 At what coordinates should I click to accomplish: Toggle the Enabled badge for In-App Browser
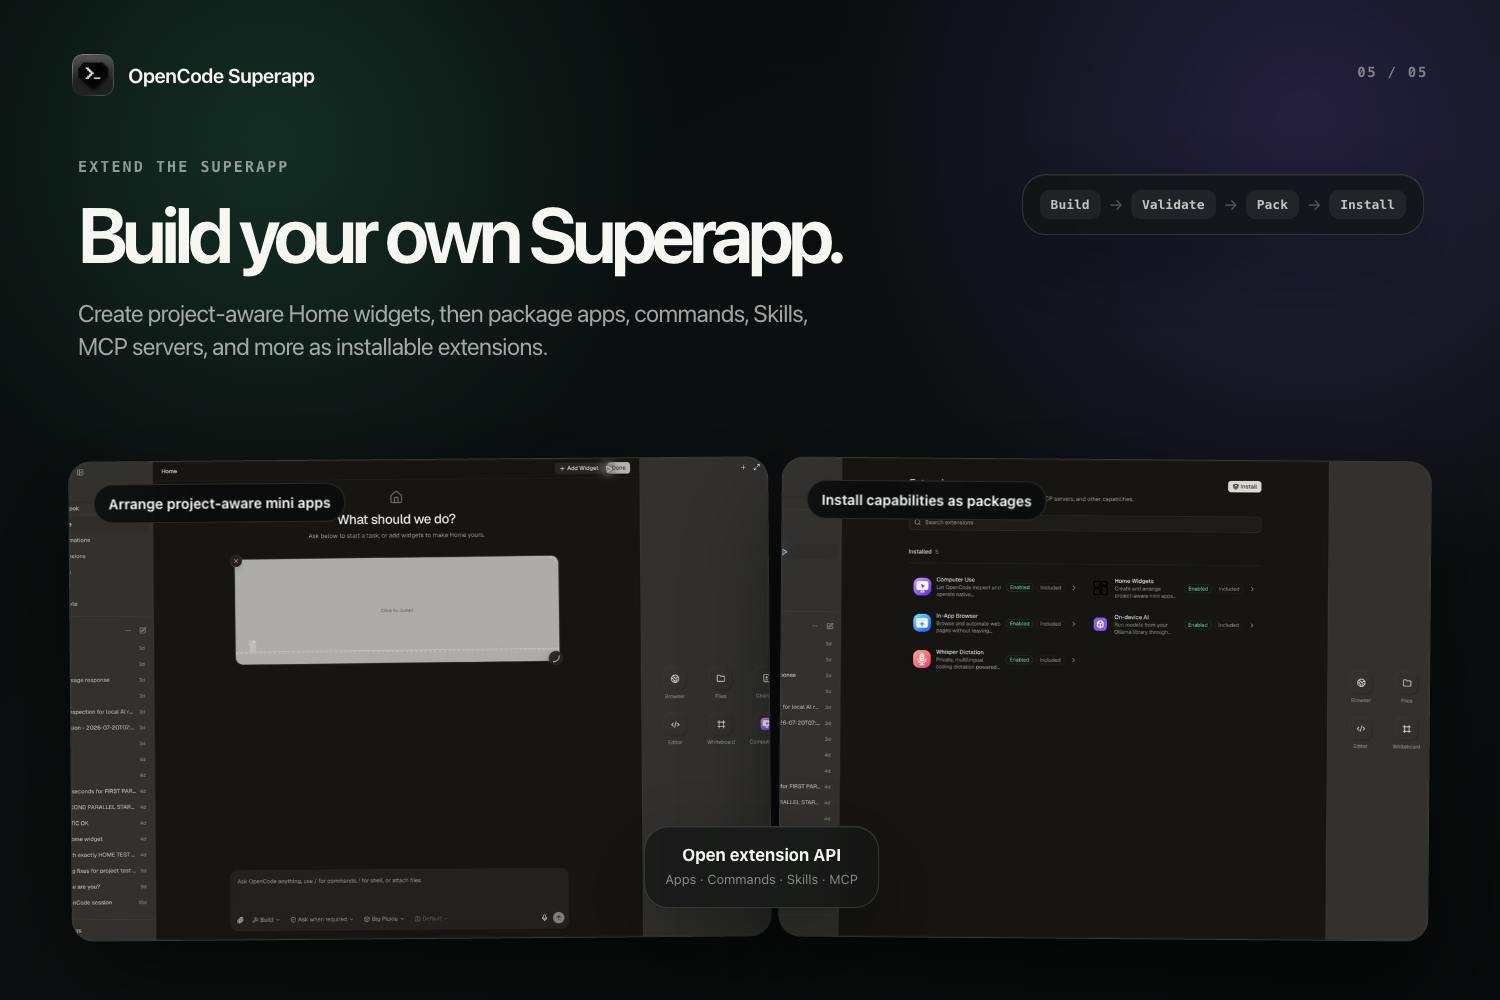pyautogui.click(x=1020, y=624)
